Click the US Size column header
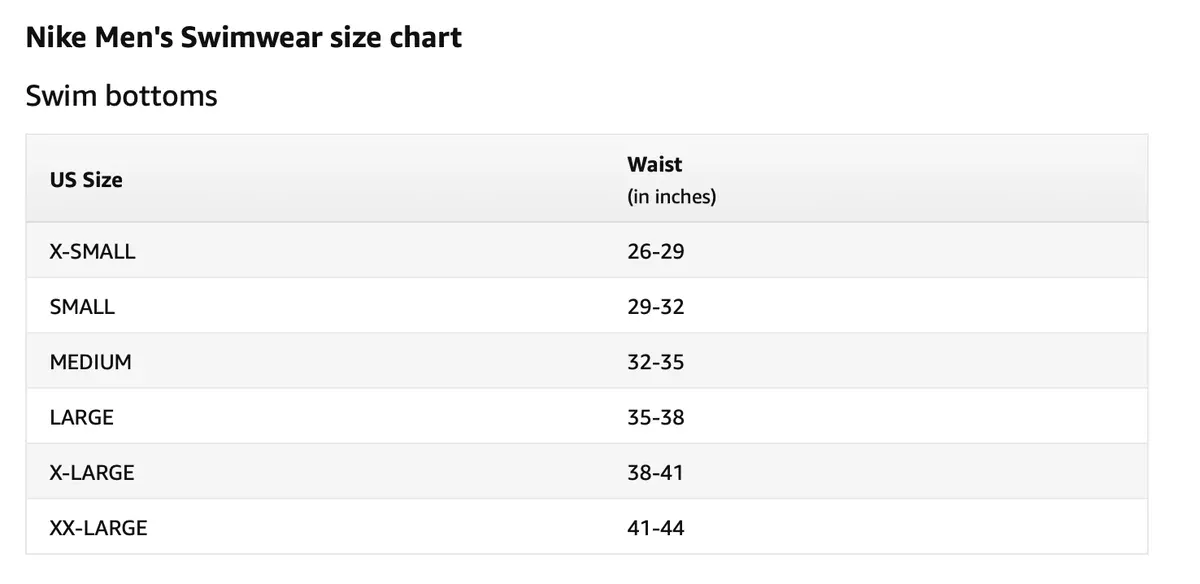Image resolution: width=1200 pixels, height=584 pixels. coord(86,180)
